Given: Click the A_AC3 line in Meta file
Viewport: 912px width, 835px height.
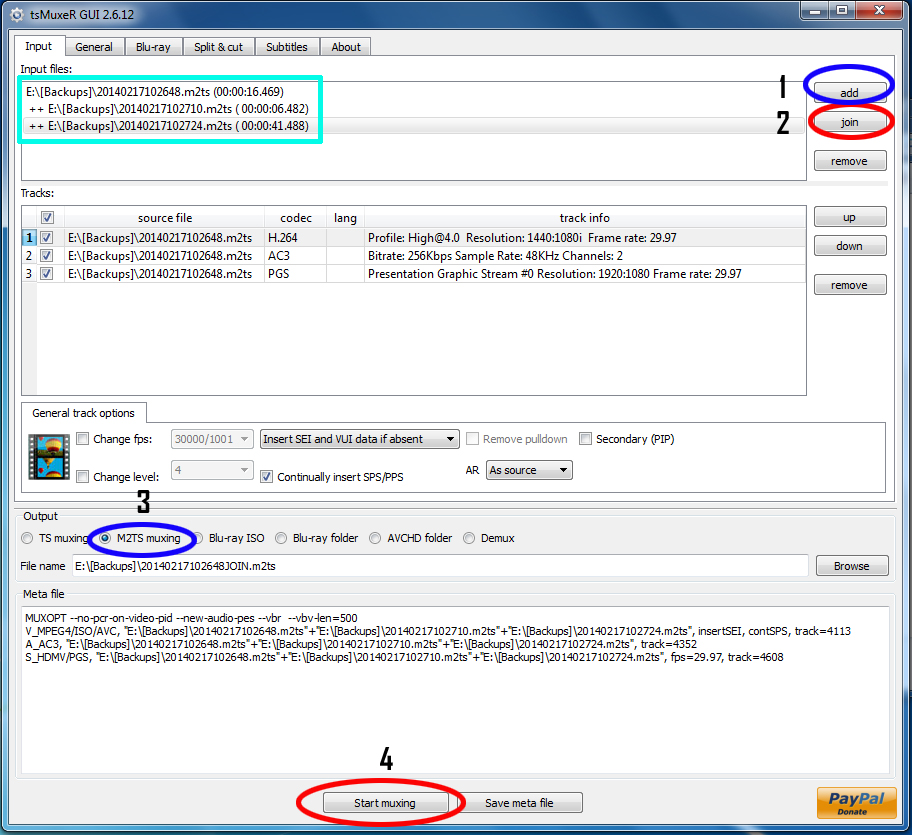Looking at the screenshot, I should 361,644.
